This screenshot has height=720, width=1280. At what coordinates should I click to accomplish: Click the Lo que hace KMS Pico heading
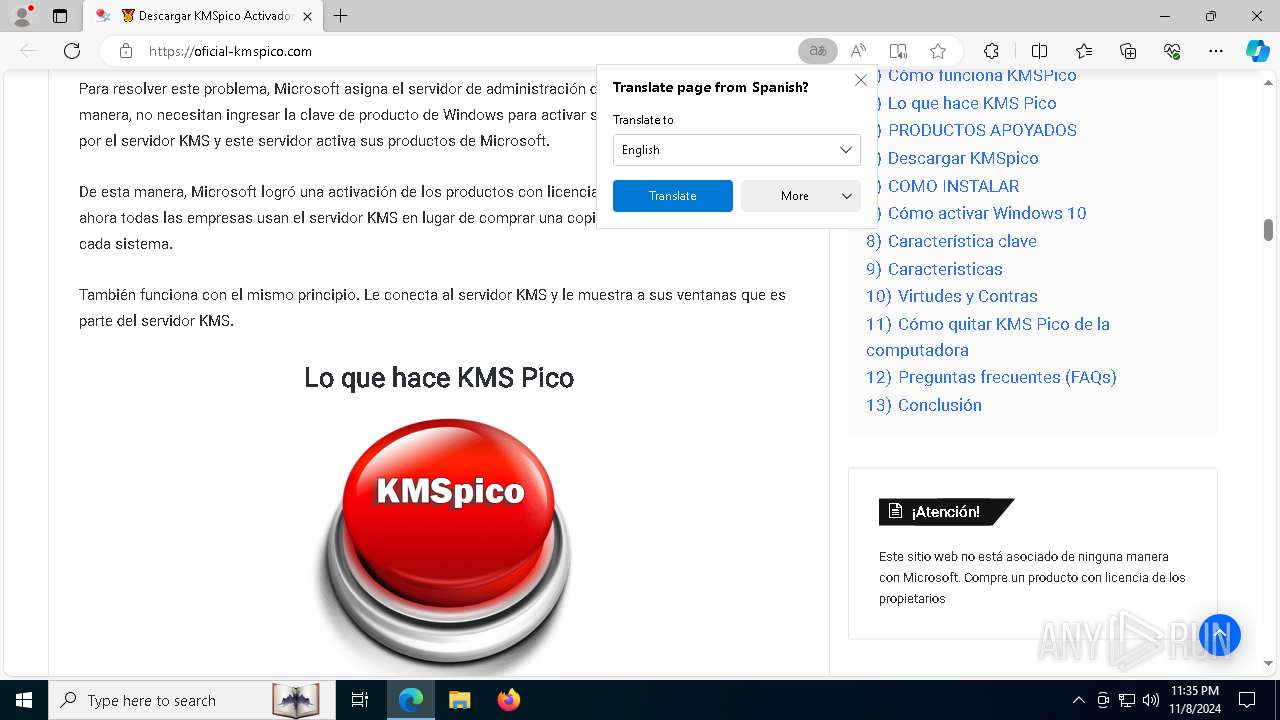439,378
